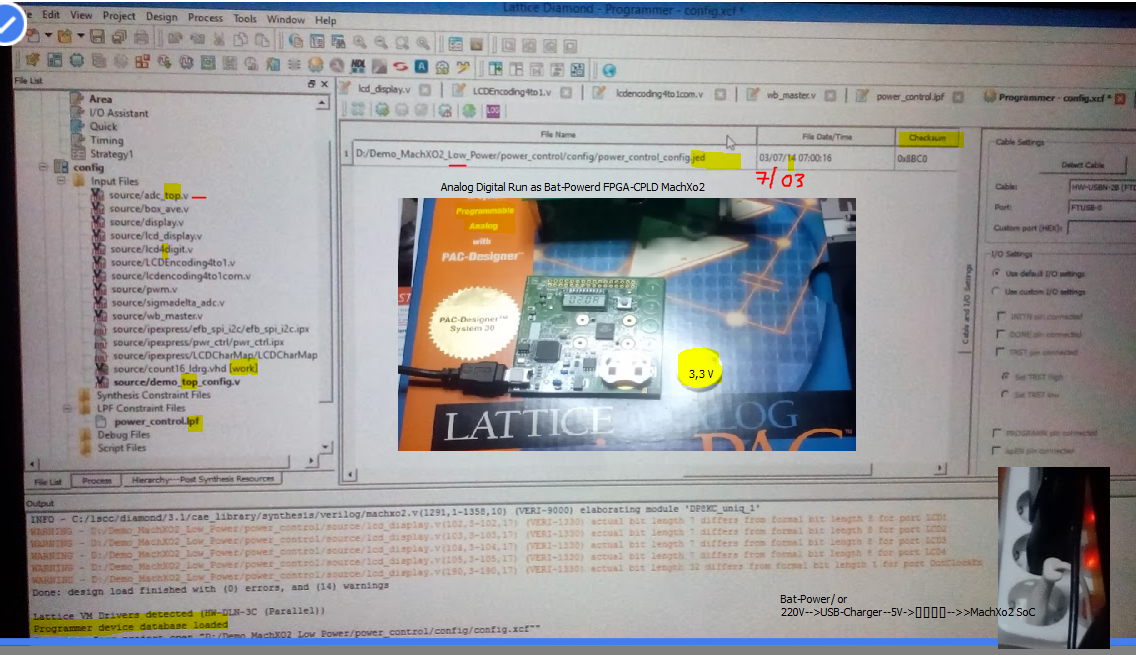Viewport: 1136px width, 655px height.
Task: Check TRST pin connected box
Action: [1001, 352]
